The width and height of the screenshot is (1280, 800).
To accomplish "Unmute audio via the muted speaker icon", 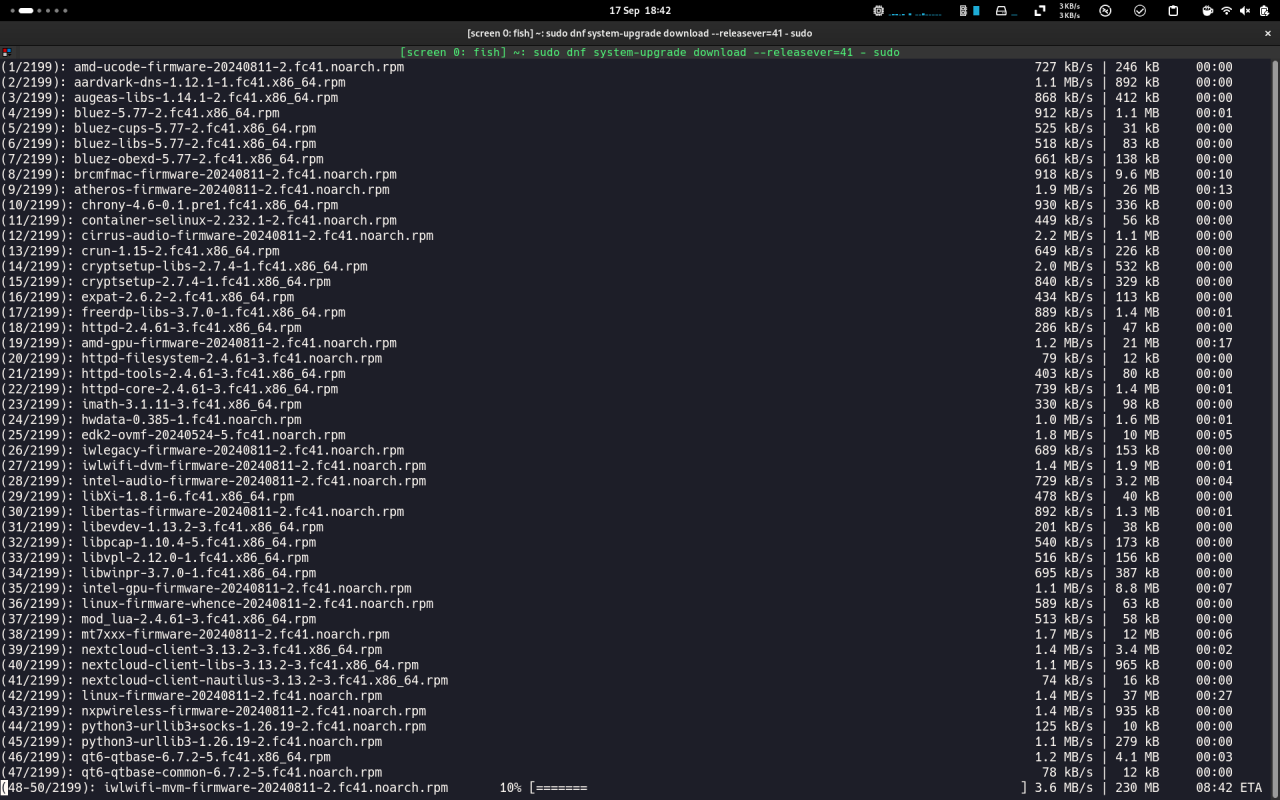I will pyautogui.click(x=1243, y=11).
